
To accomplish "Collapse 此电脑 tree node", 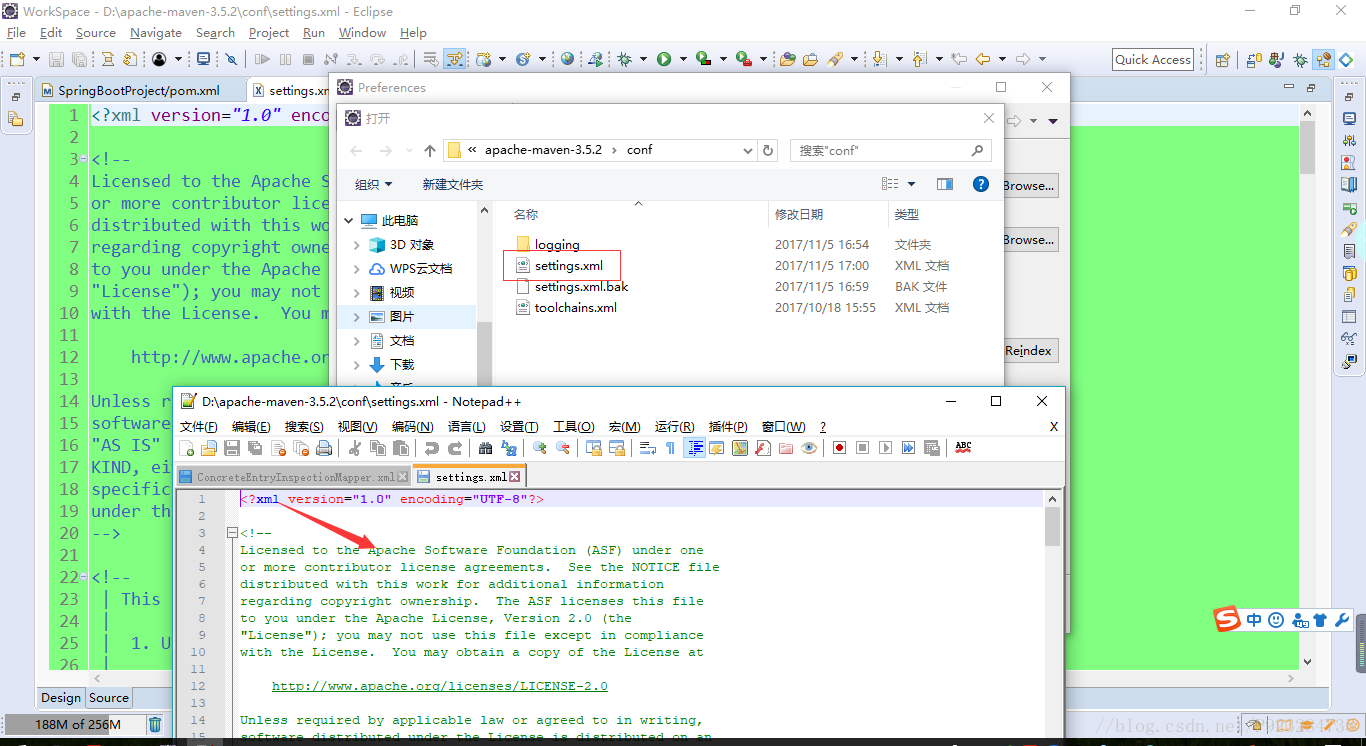I will point(347,221).
